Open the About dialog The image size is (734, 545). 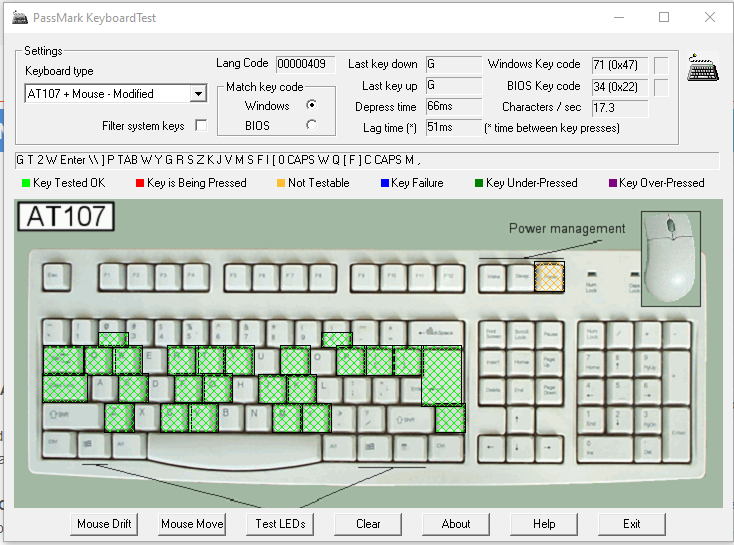[456, 524]
